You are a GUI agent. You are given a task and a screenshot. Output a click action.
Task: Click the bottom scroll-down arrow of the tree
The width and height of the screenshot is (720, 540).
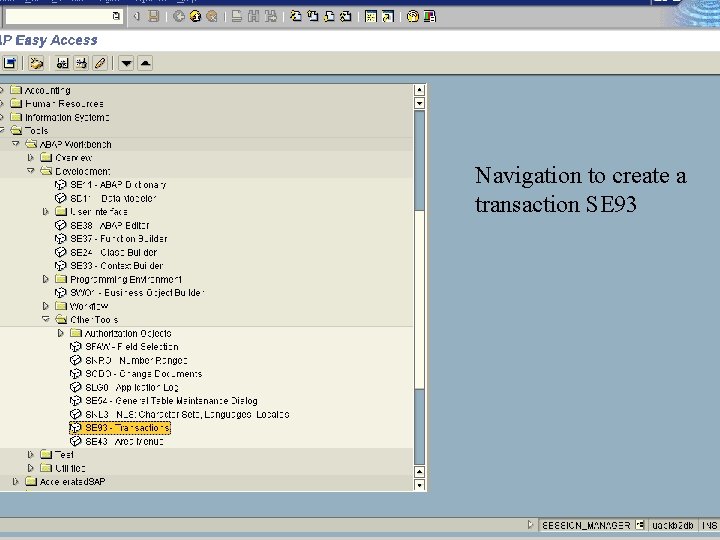point(419,485)
